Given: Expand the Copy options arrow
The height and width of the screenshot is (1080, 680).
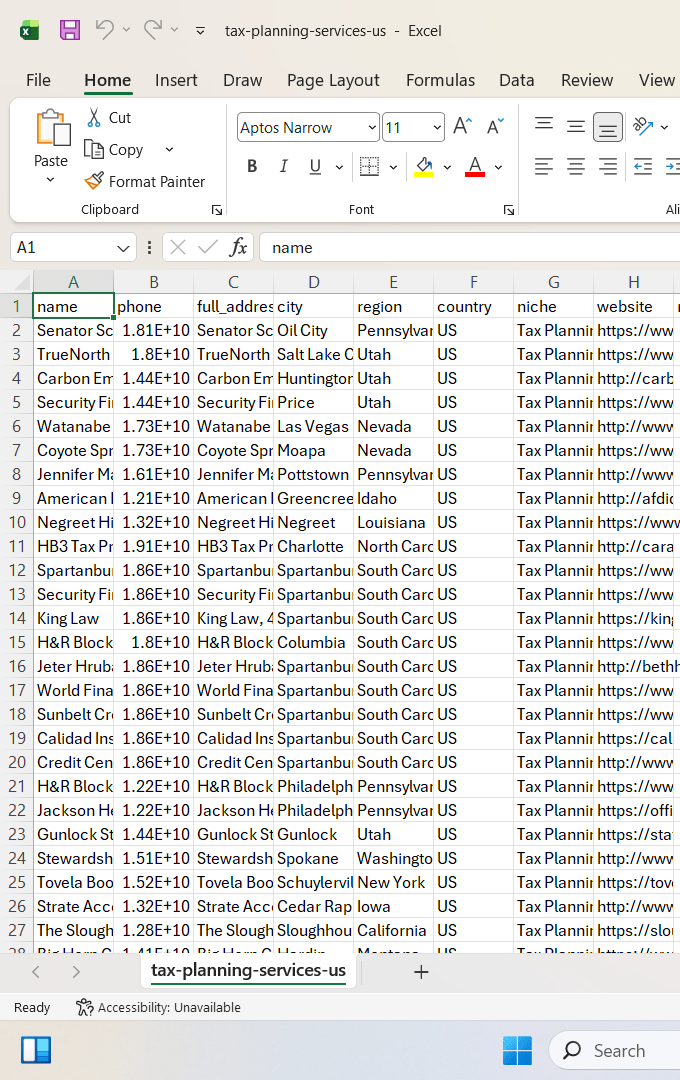Looking at the screenshot, I should click(x=169, y=149).
